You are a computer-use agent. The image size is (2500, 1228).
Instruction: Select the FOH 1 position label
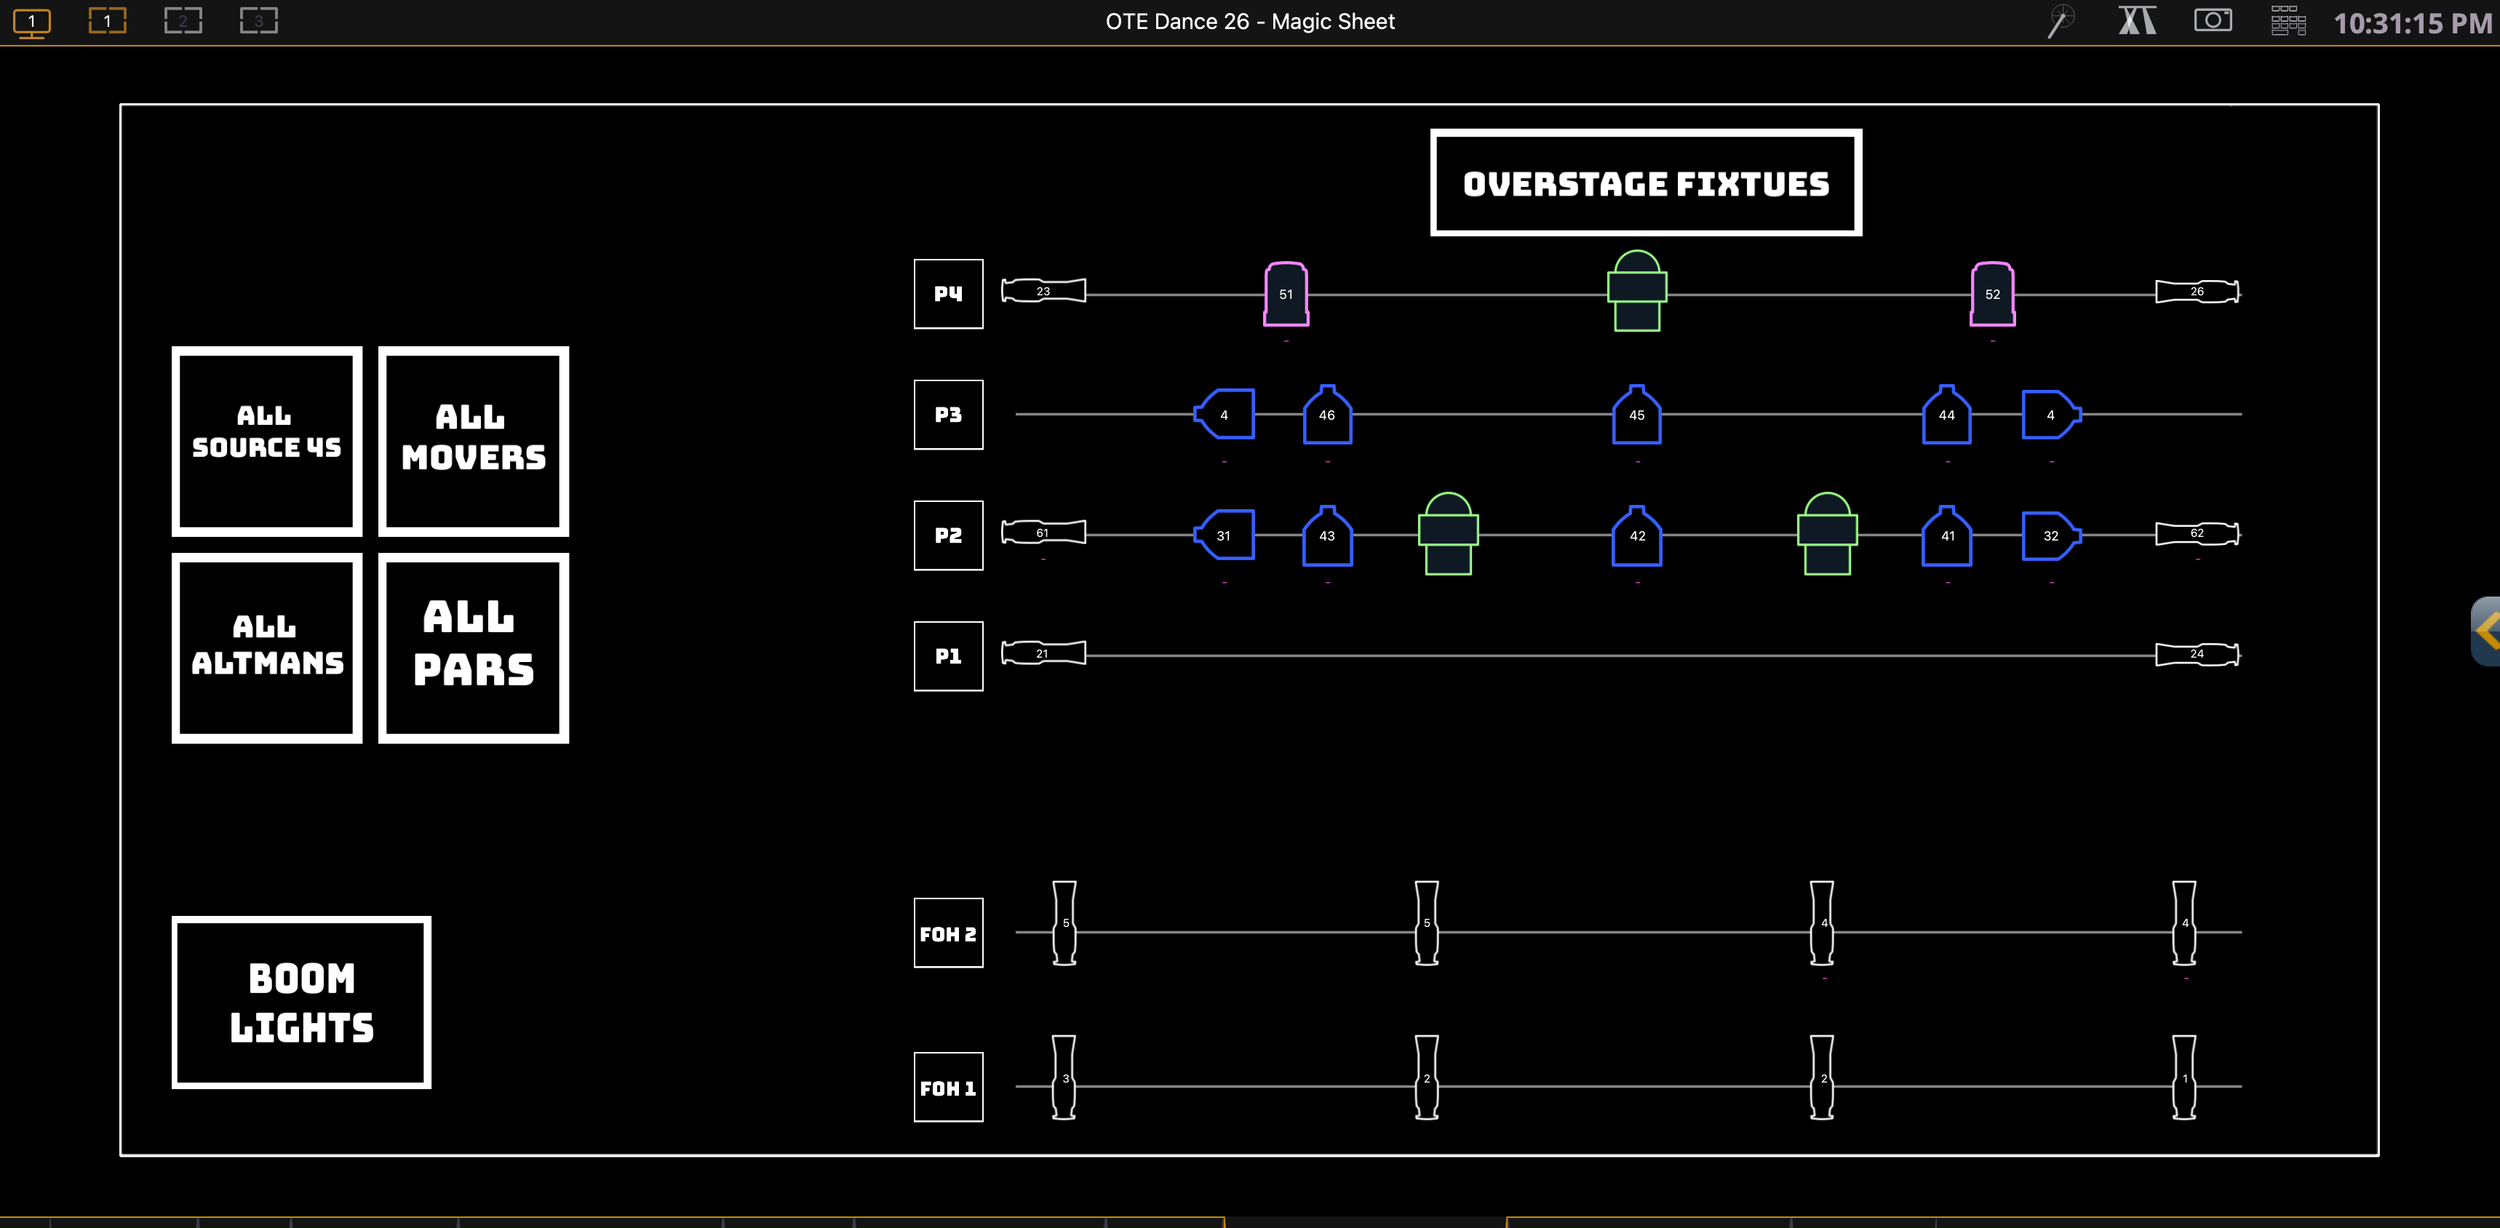pos(948,1087)
